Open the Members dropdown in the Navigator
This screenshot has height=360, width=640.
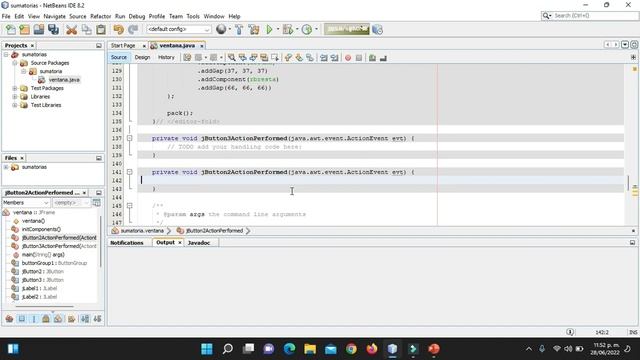26,203
